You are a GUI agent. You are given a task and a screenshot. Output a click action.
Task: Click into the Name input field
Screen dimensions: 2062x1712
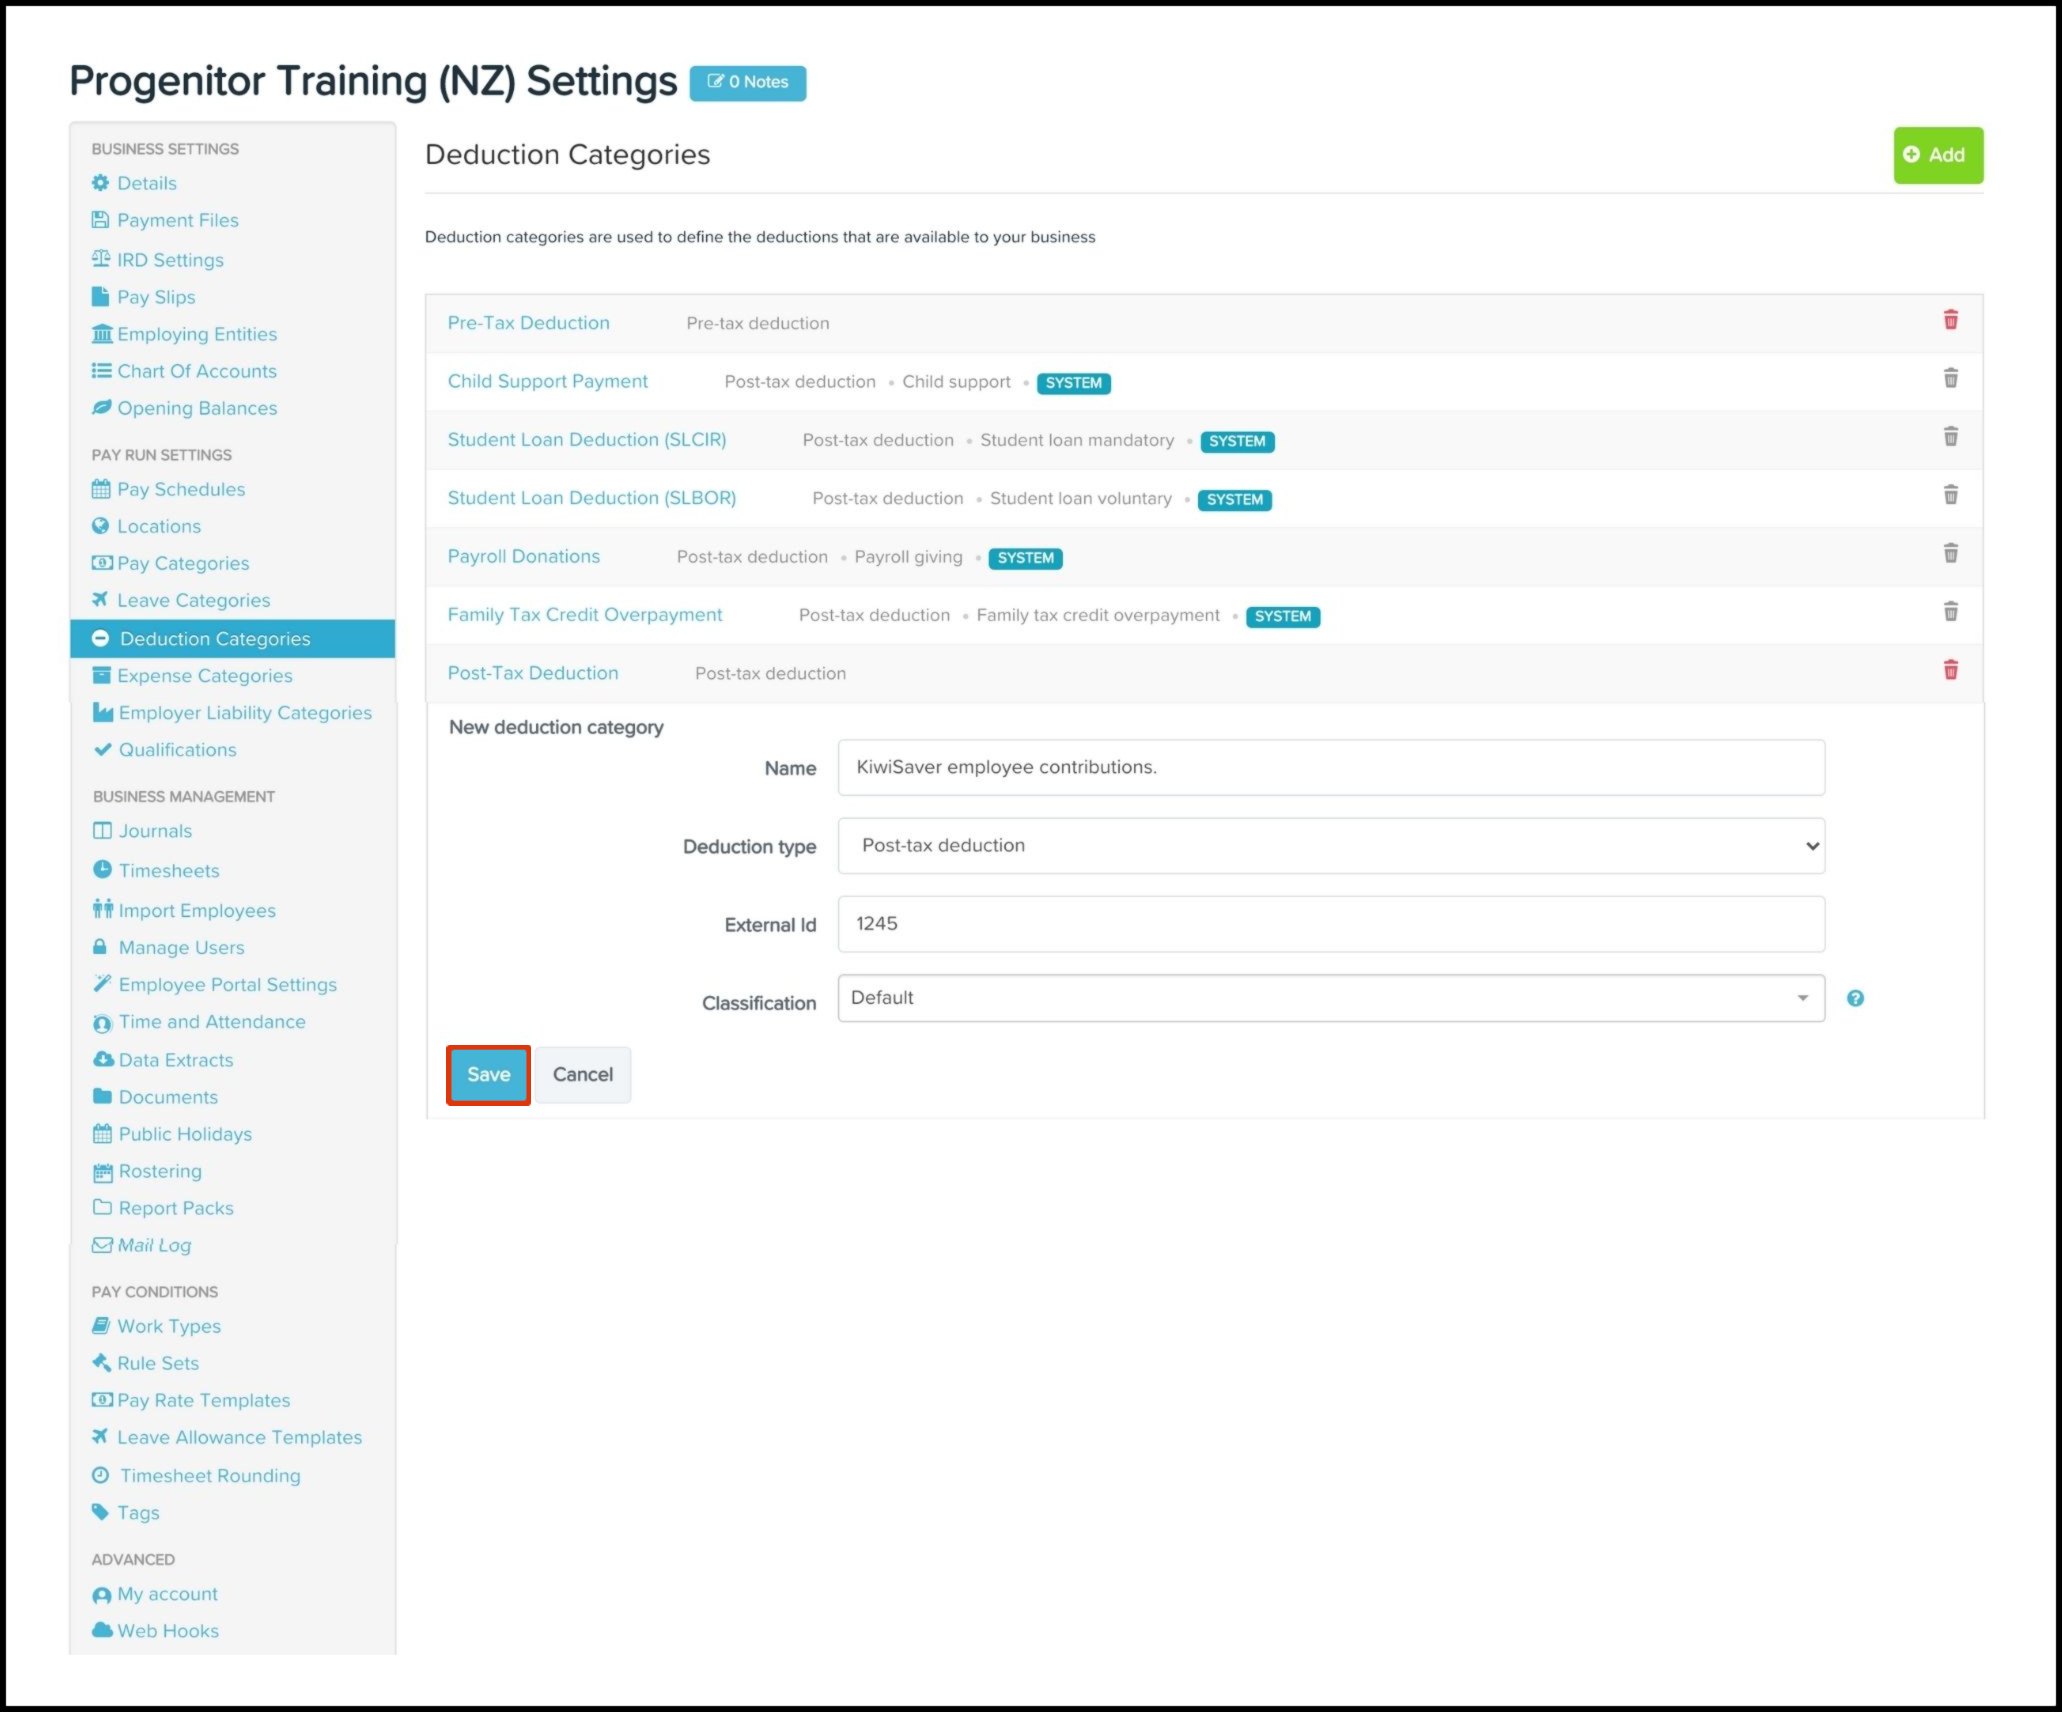(x=1330, y=768)
